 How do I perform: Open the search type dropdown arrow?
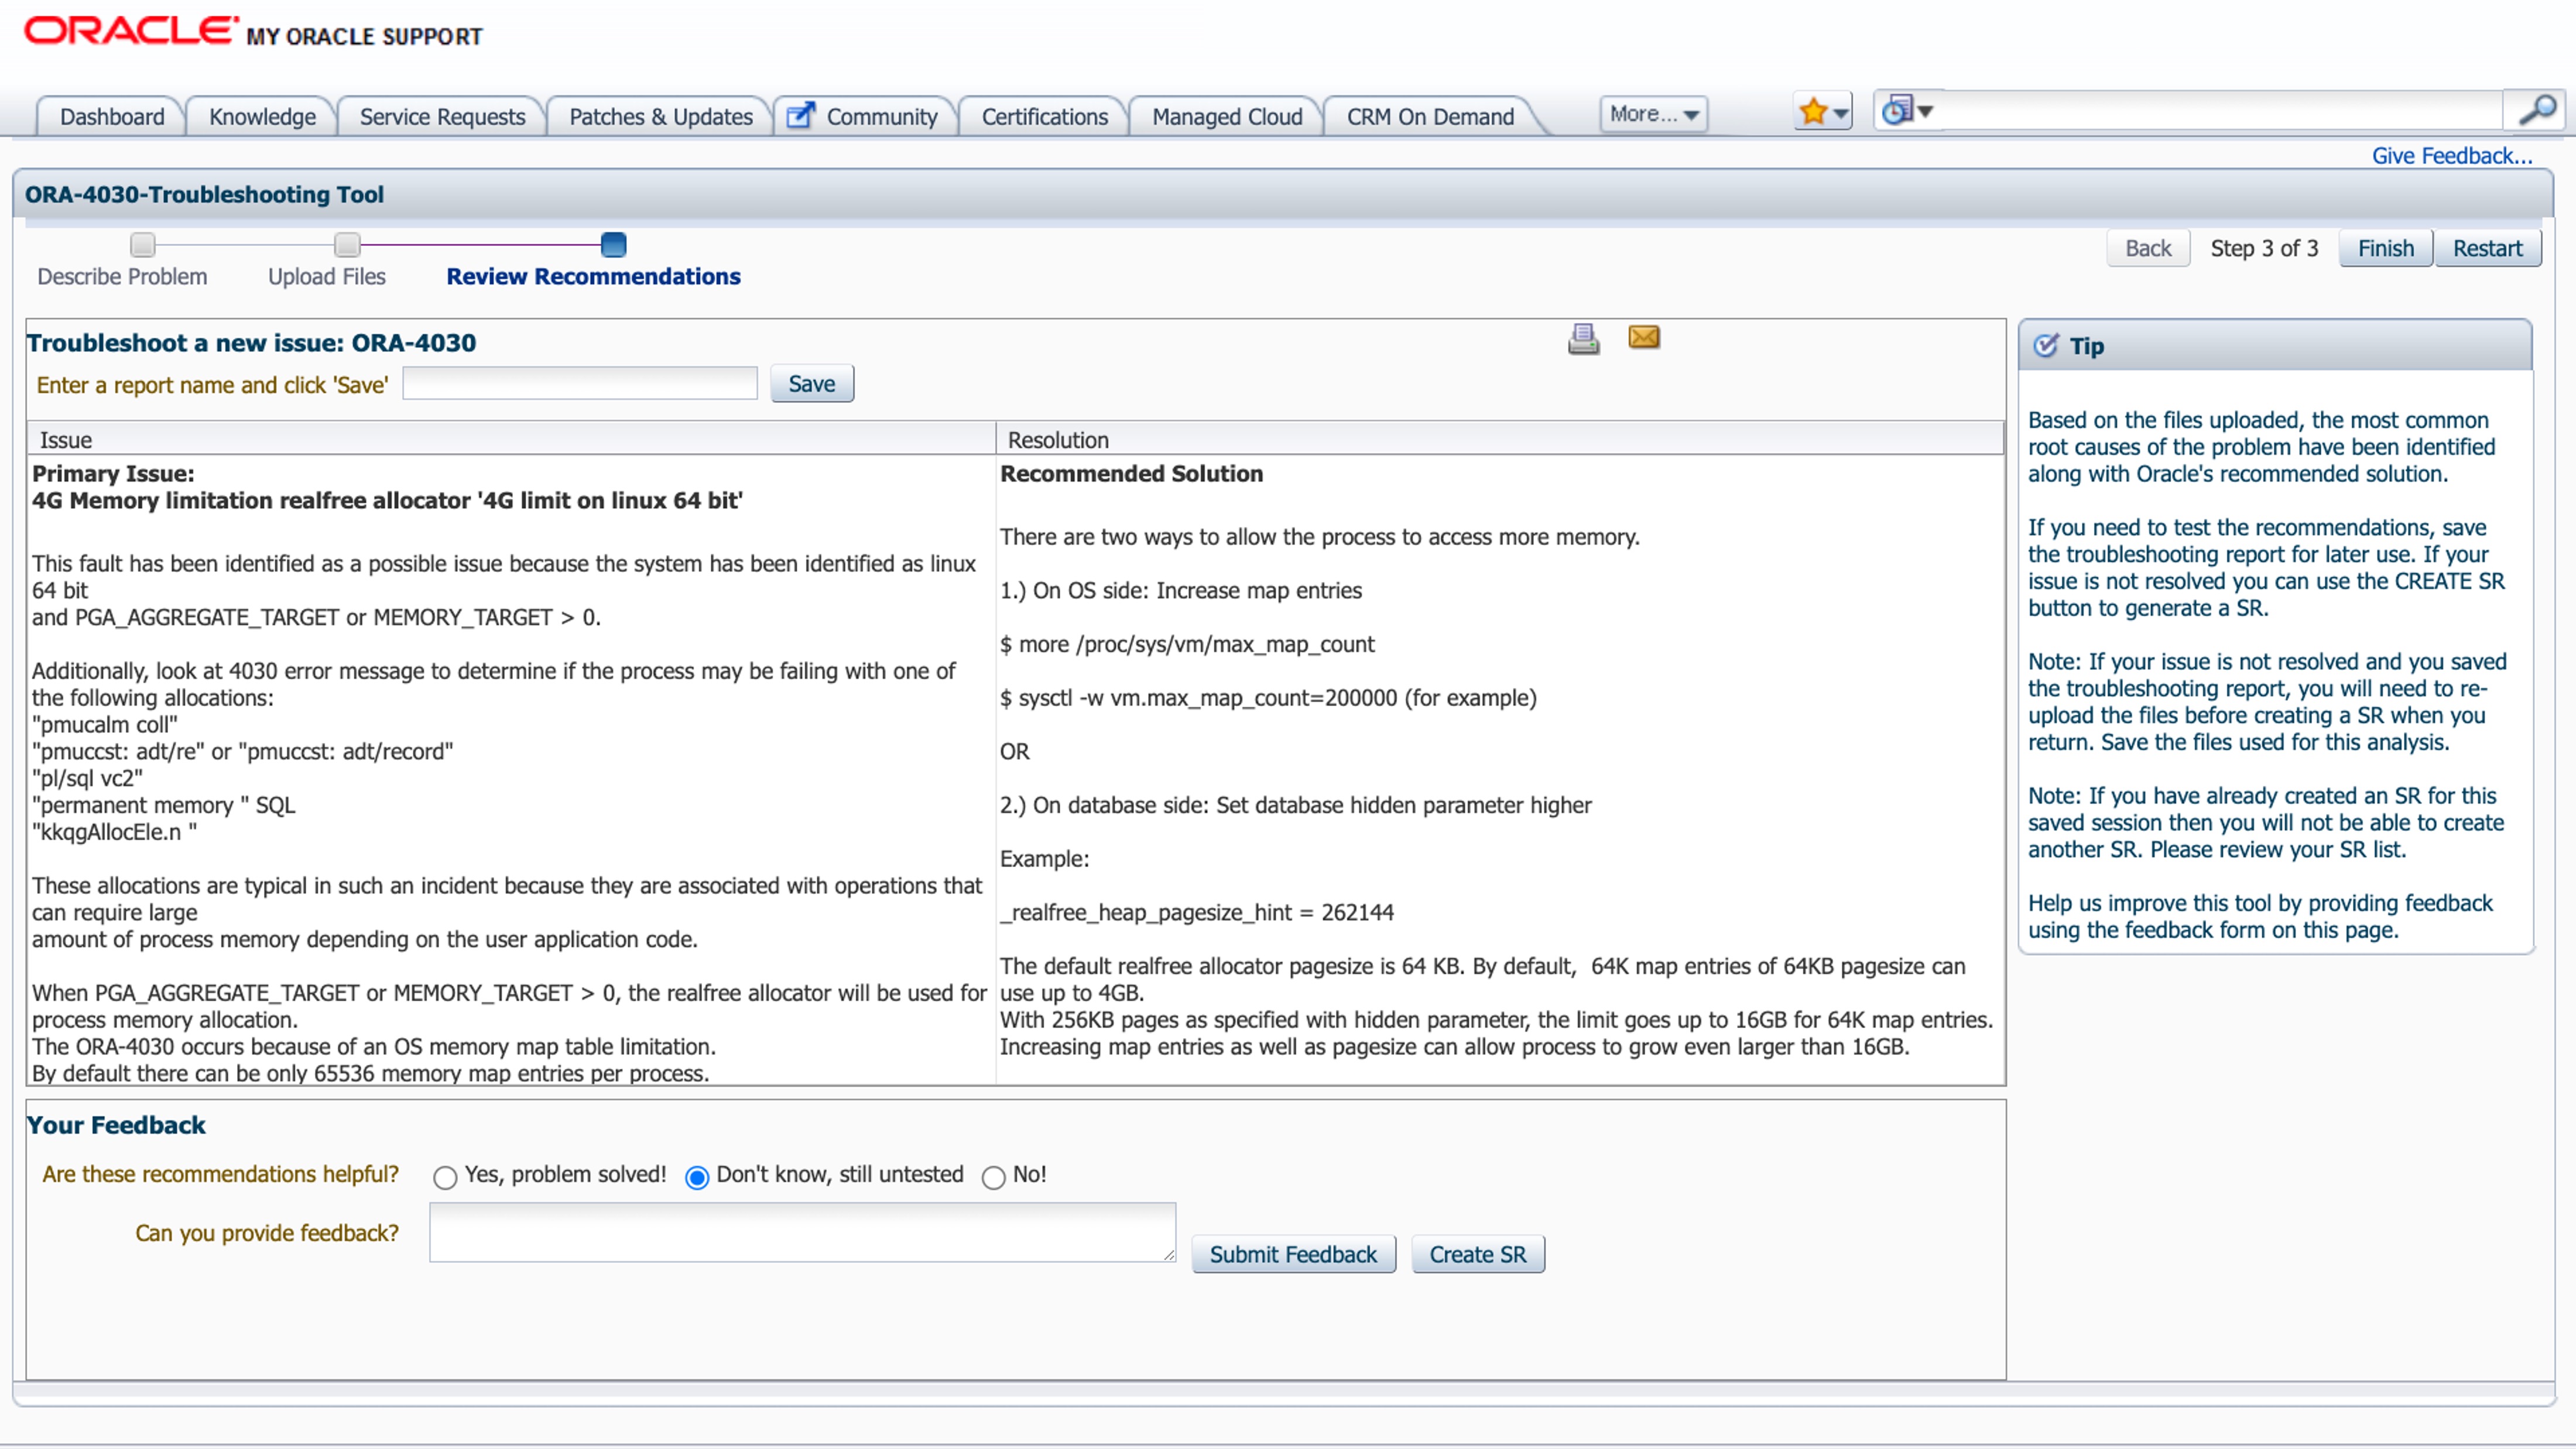click(1925, 112)
